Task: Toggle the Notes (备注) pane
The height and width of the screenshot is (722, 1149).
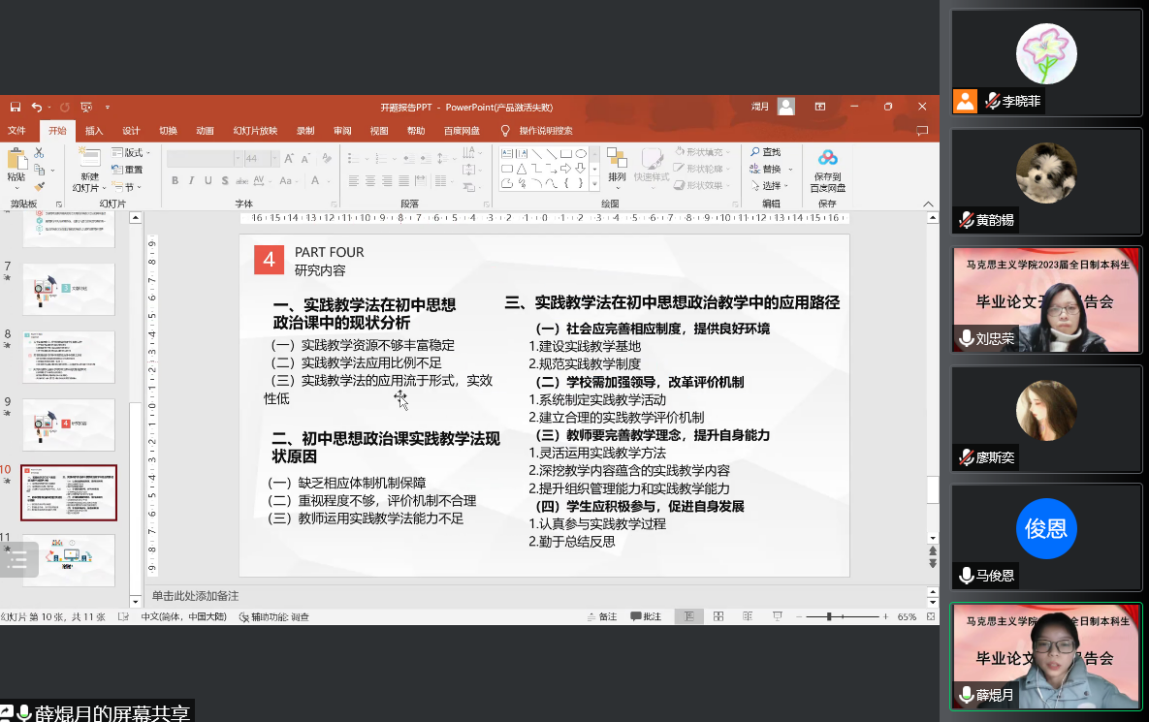Action: pos(602,617)
